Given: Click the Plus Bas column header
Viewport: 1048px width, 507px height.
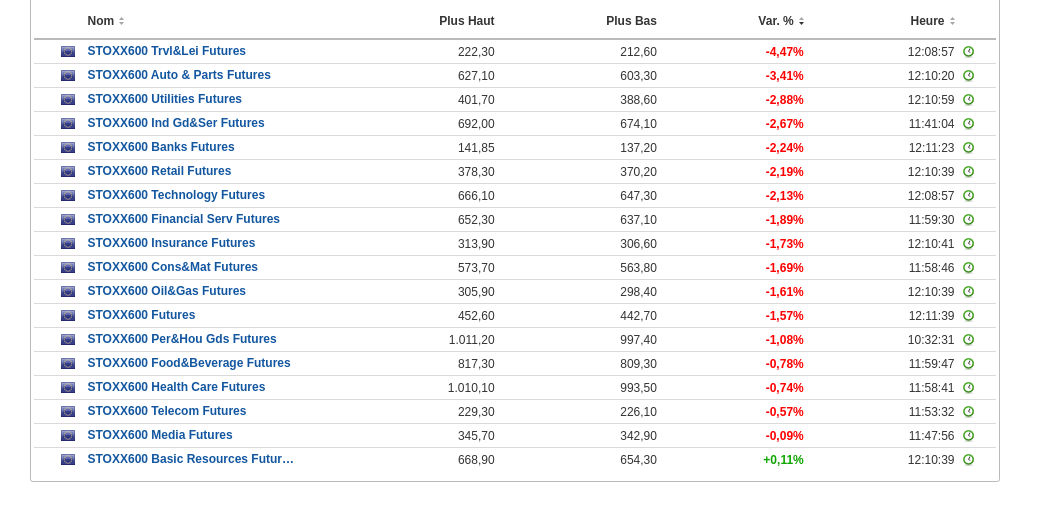Looking at the screenshot, I should (631, 21).
